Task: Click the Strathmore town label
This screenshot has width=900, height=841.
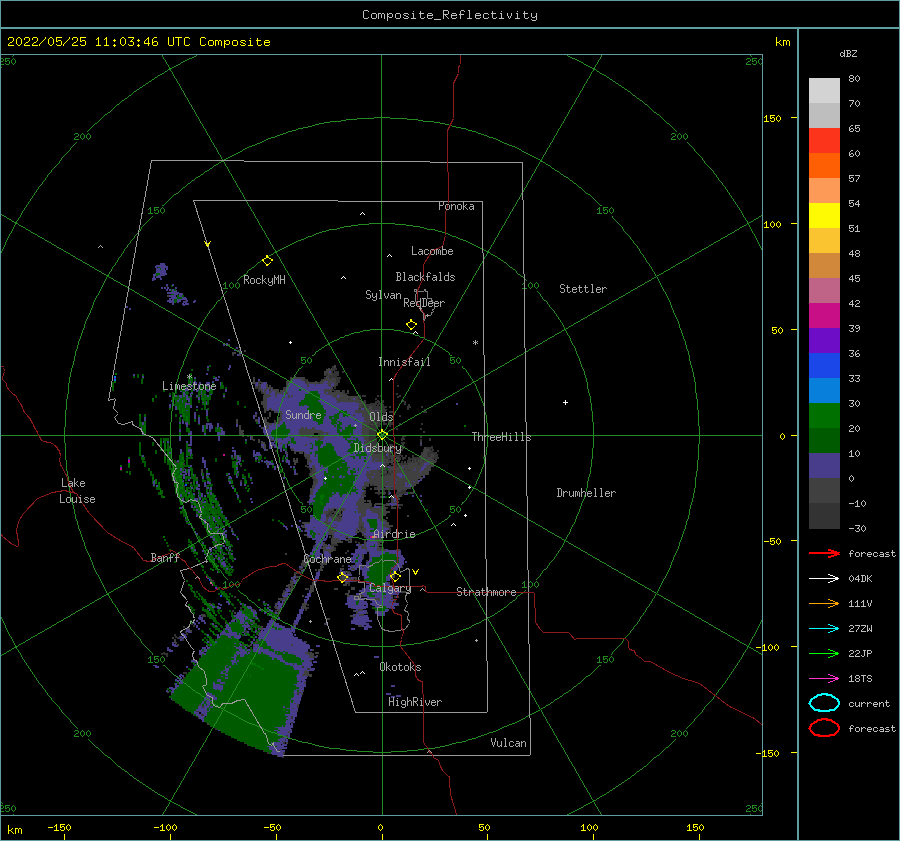Action: pyautogui.click(x=486, y=592)
